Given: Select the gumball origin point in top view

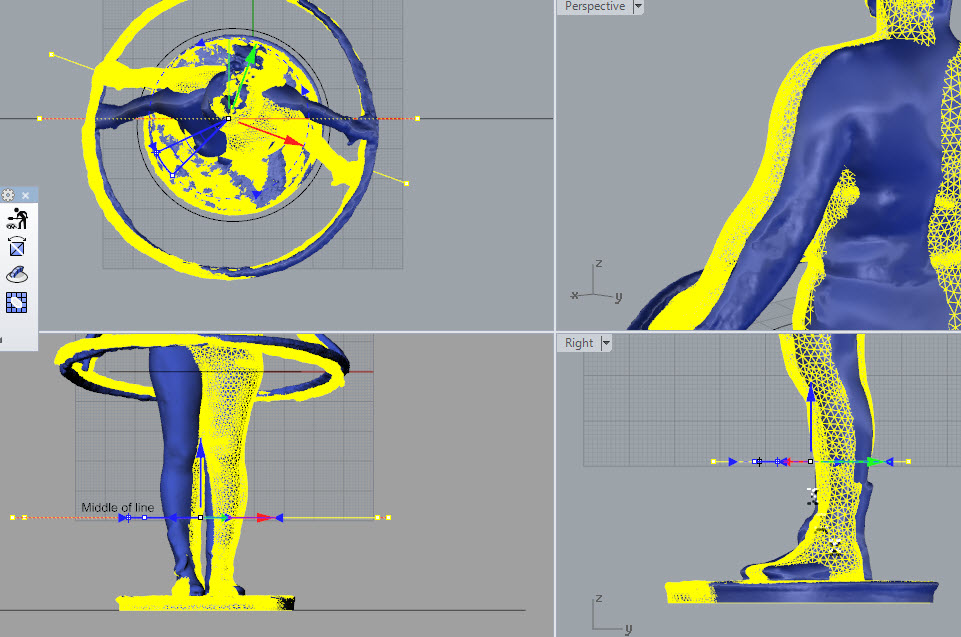Looking at the screenshot, I should (229, 118).
